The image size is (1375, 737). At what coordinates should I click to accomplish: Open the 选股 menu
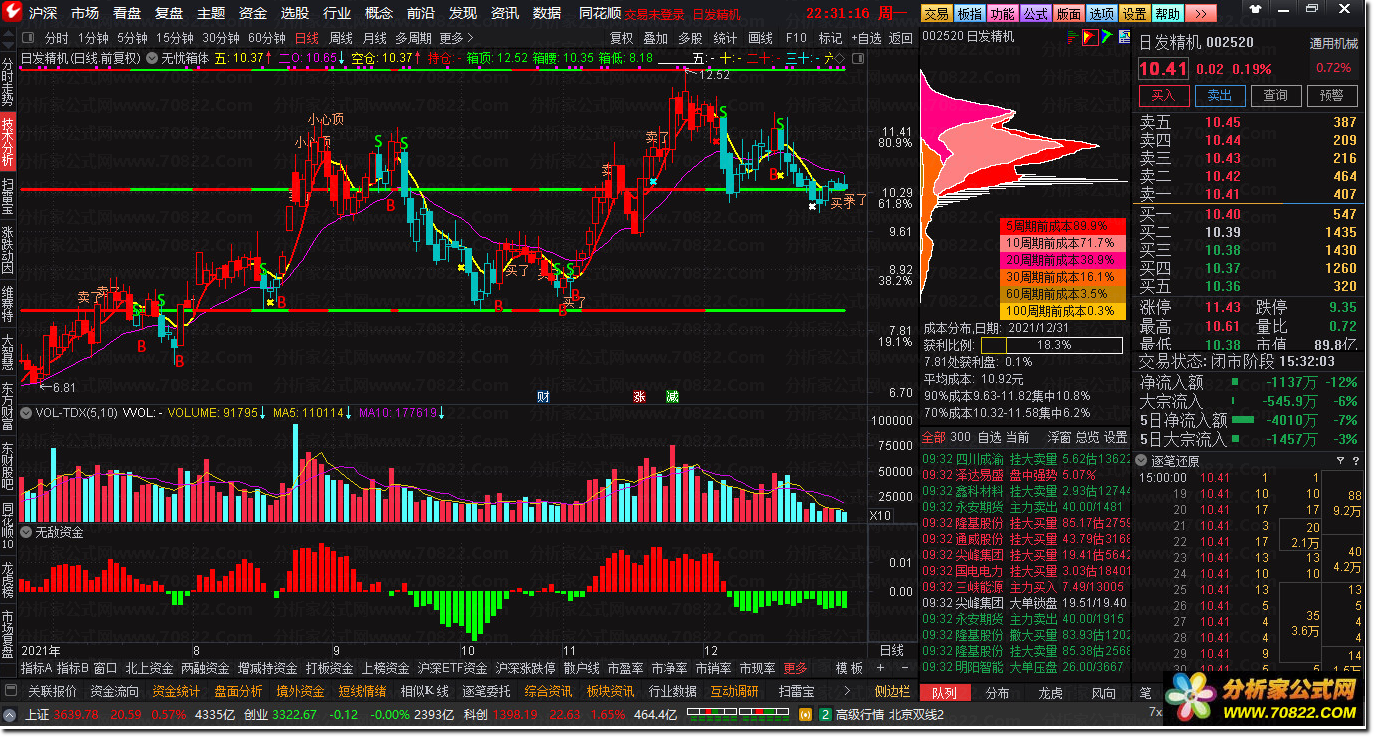tap(294, 14)
